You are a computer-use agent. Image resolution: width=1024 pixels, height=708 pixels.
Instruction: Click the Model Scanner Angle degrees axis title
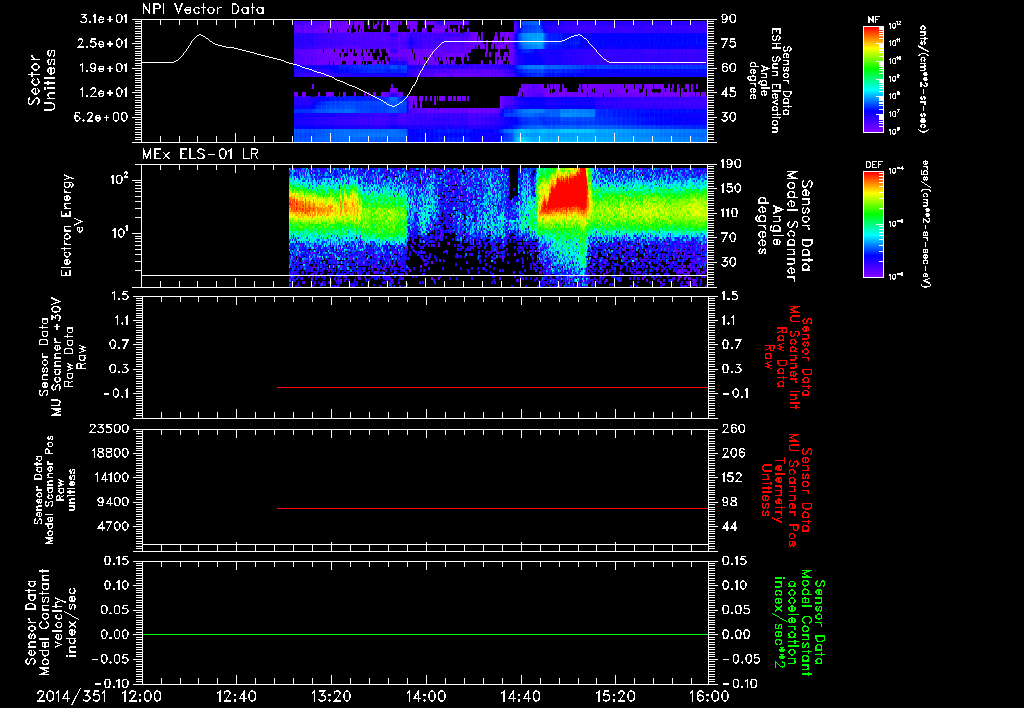tap(784, 225)
